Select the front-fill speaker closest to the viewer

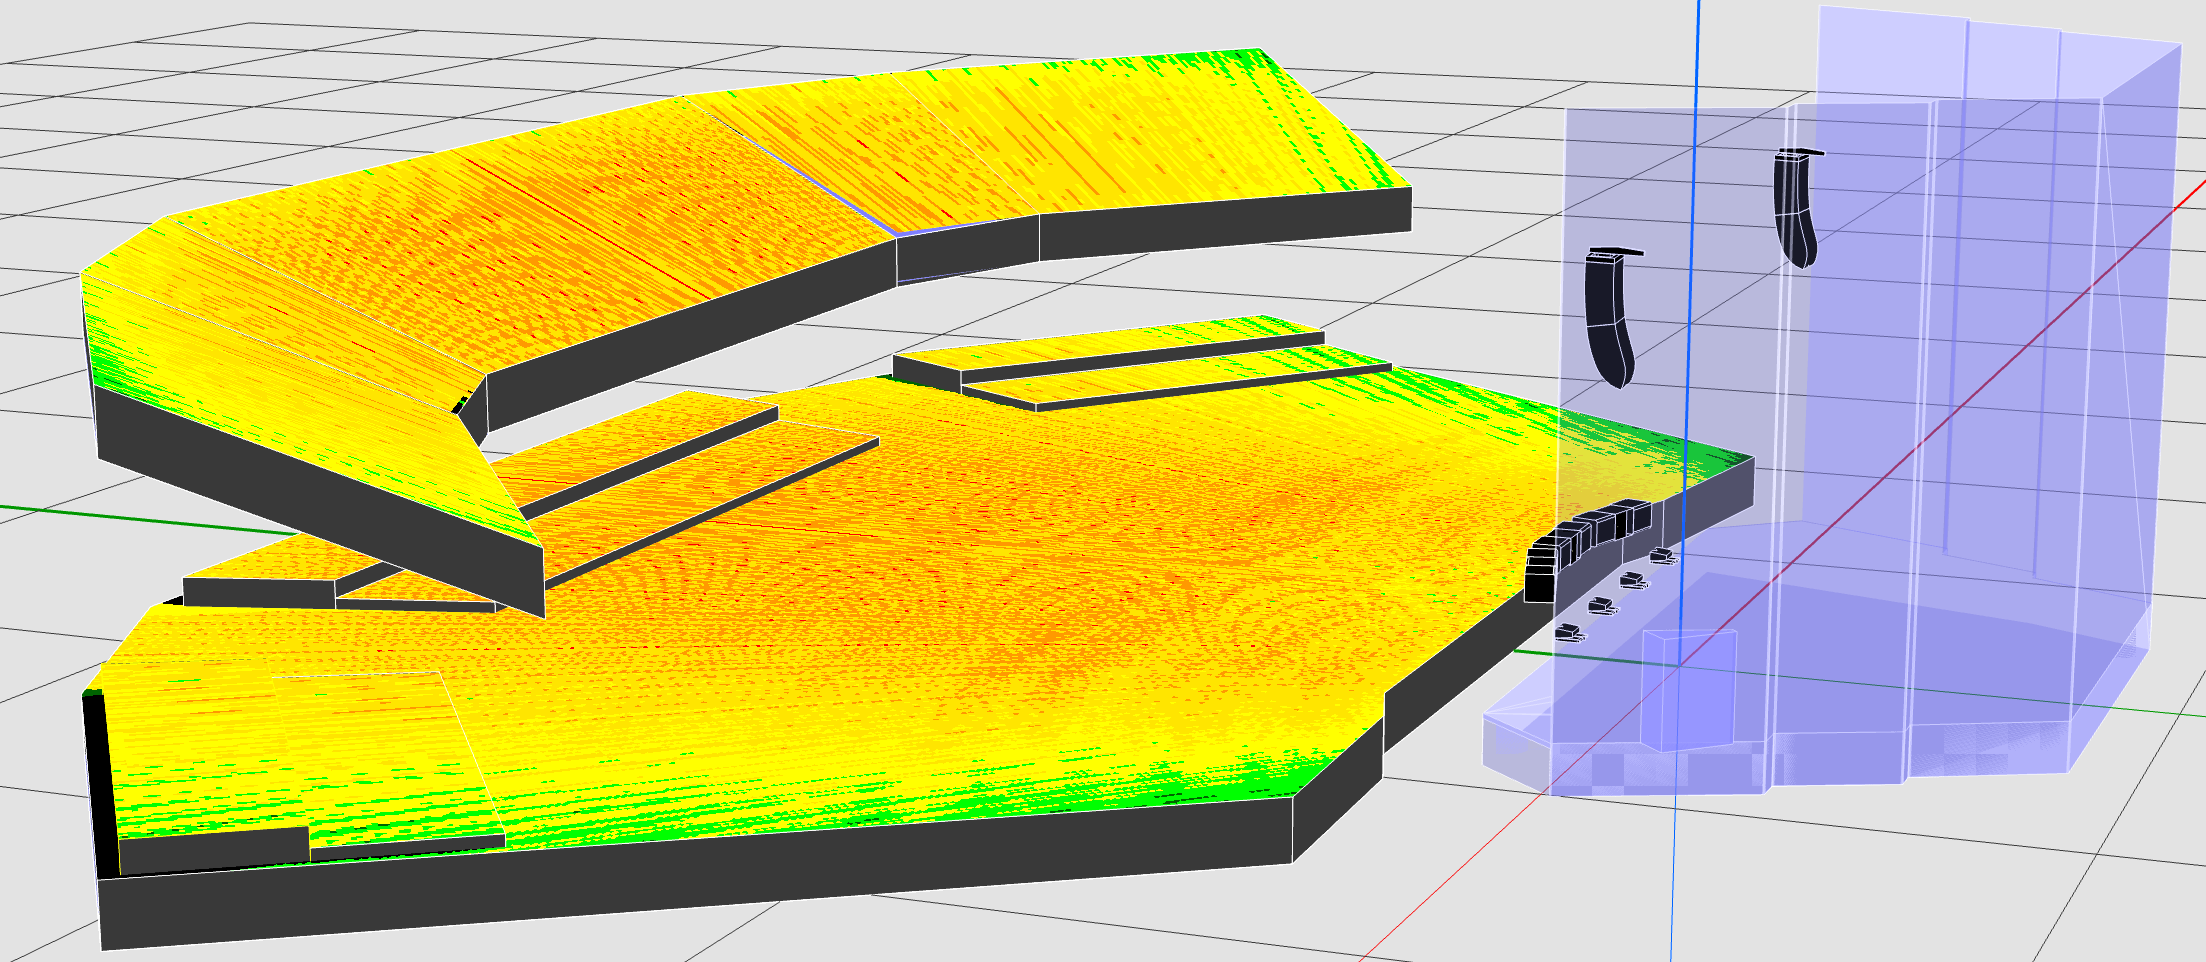pos(1569,632)
